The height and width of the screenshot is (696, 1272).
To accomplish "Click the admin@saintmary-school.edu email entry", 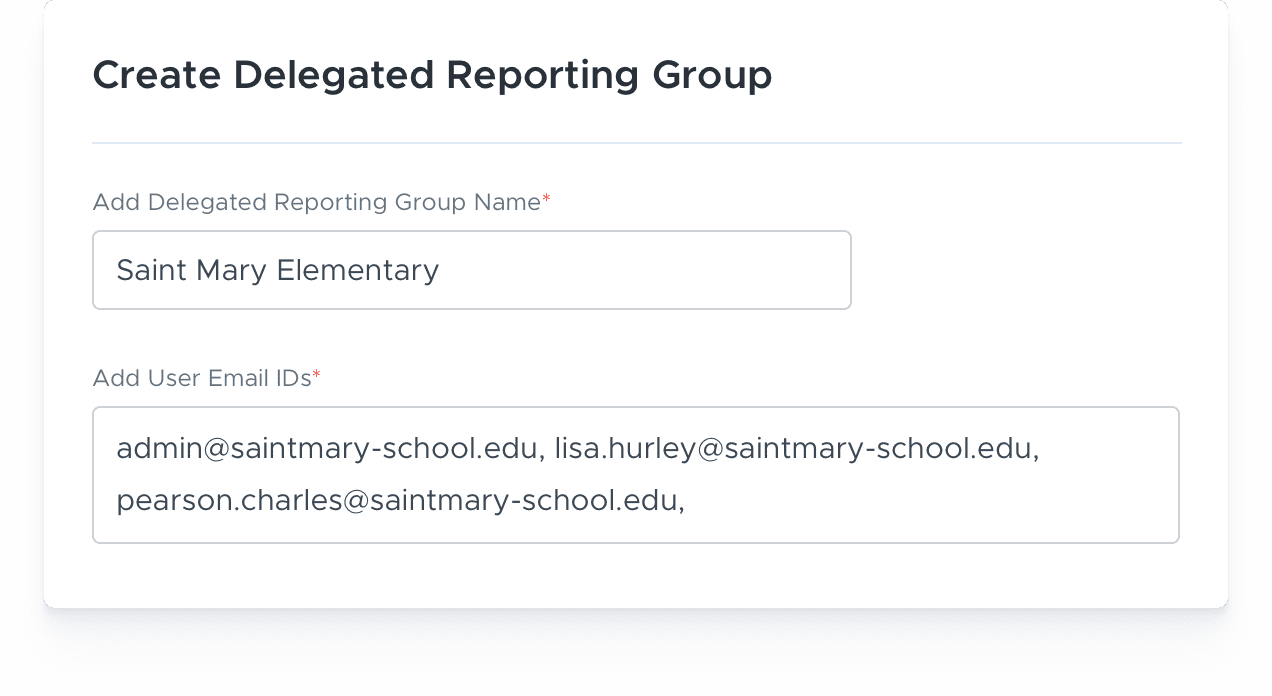I will coord(327,449).
